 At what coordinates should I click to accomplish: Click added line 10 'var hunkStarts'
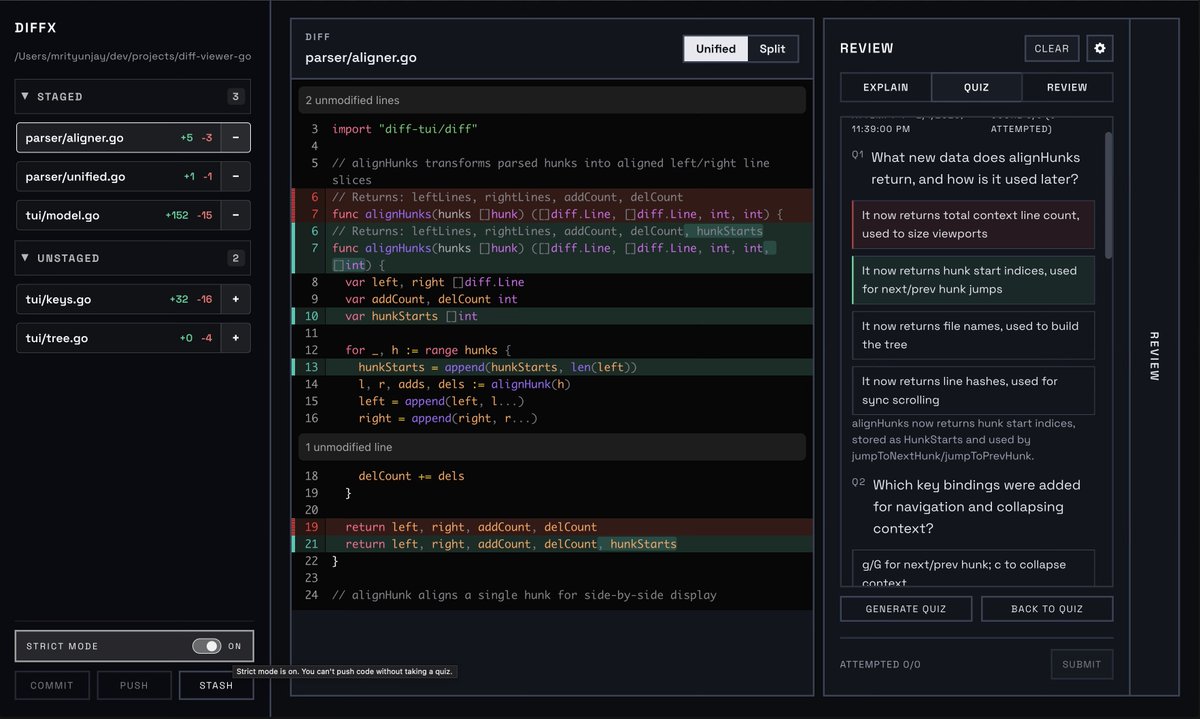[x=552, y=316]
